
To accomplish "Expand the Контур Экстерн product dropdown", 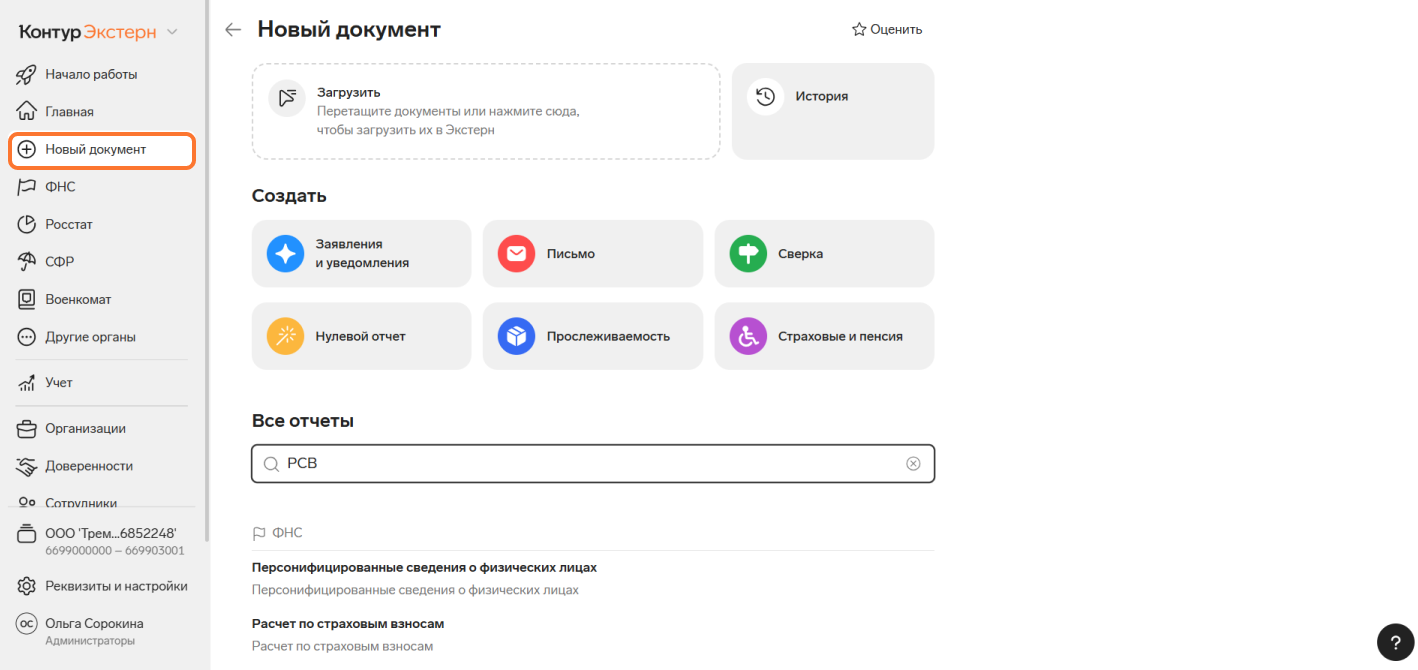I will 172,32.
